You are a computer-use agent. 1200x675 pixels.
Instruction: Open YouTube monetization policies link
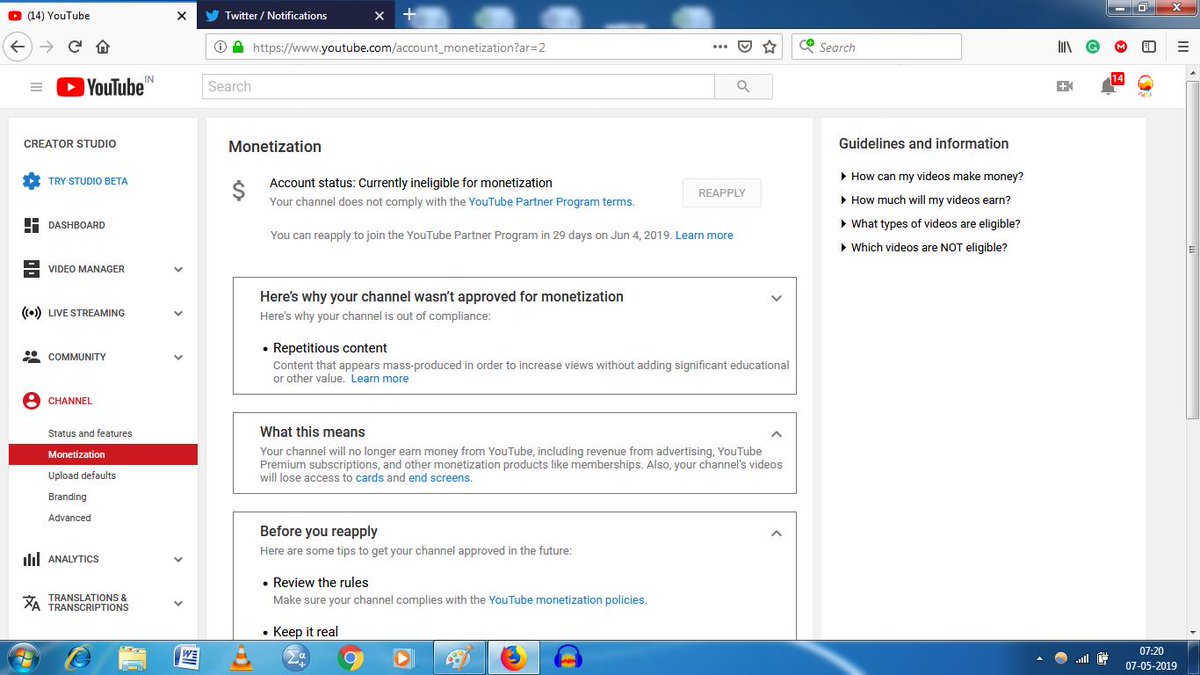[566, 600]
